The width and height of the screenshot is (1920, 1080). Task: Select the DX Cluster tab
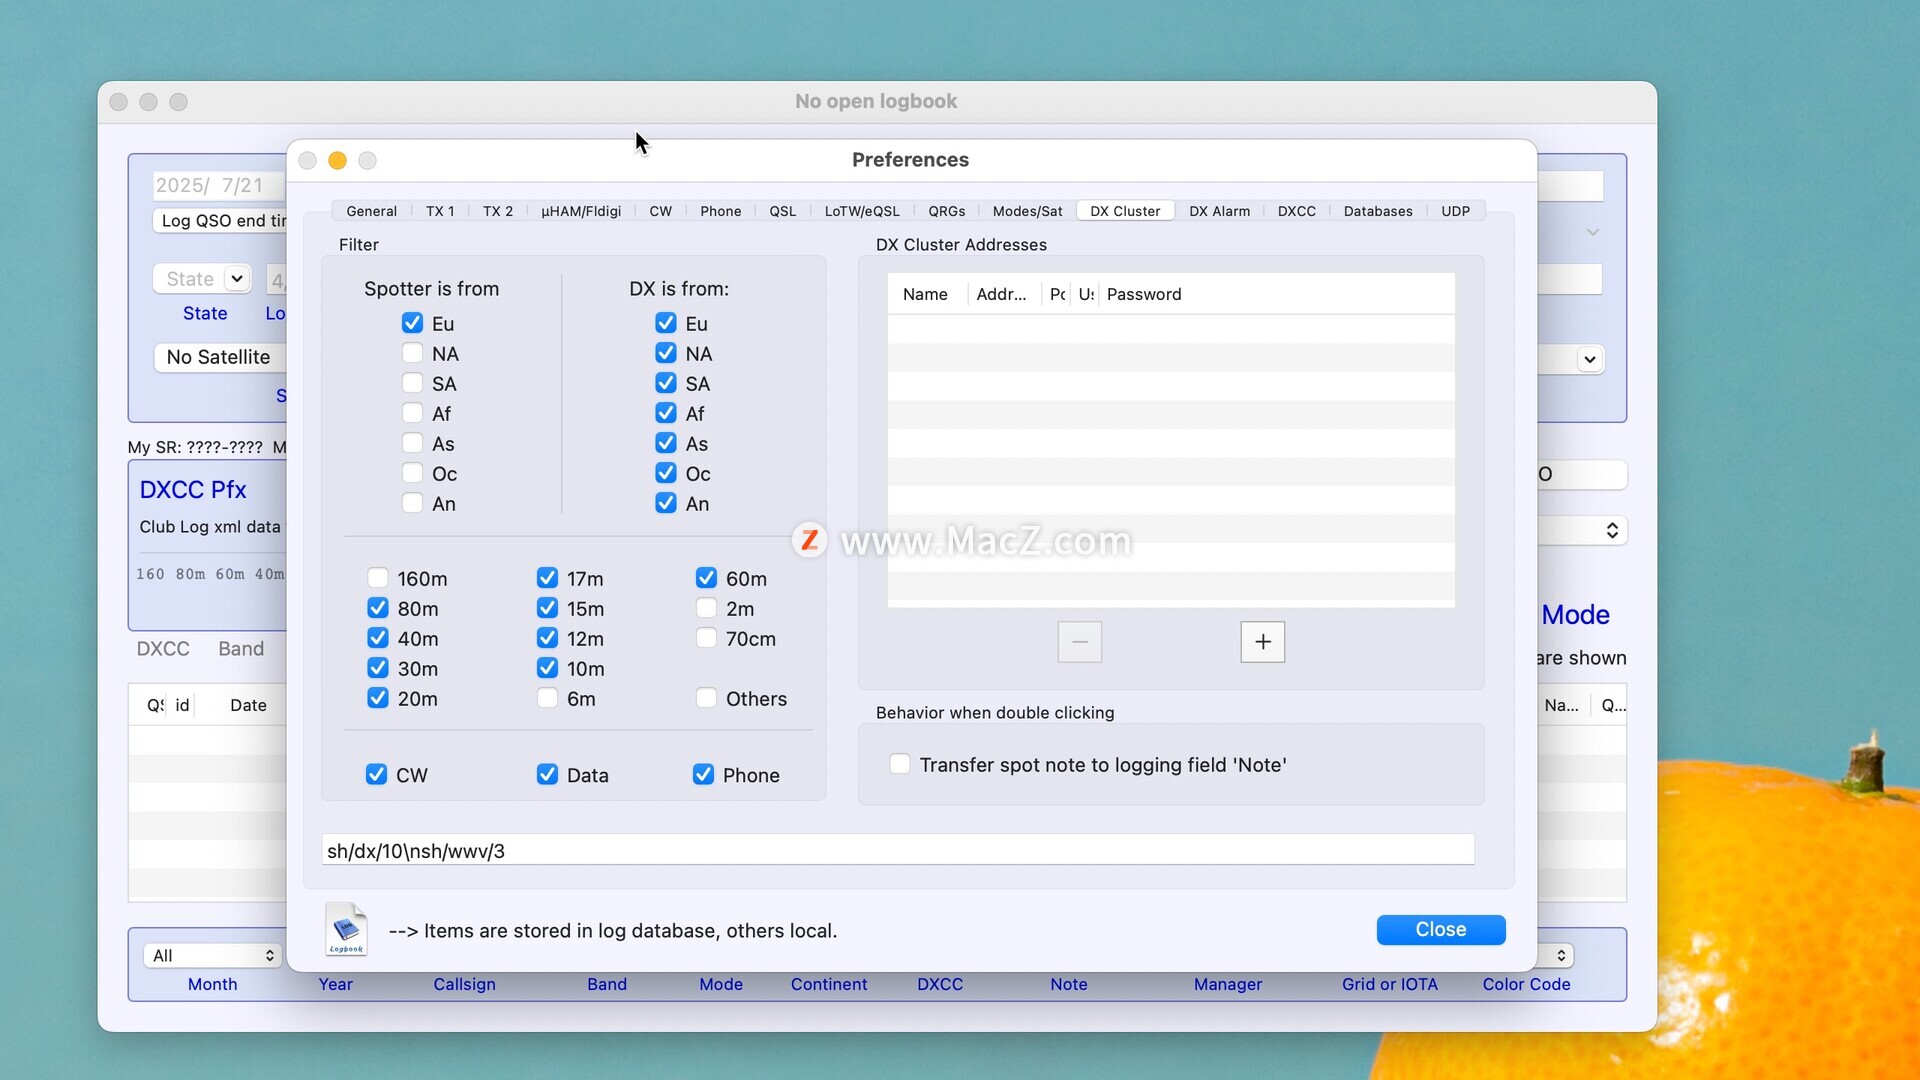(1125, 211)
